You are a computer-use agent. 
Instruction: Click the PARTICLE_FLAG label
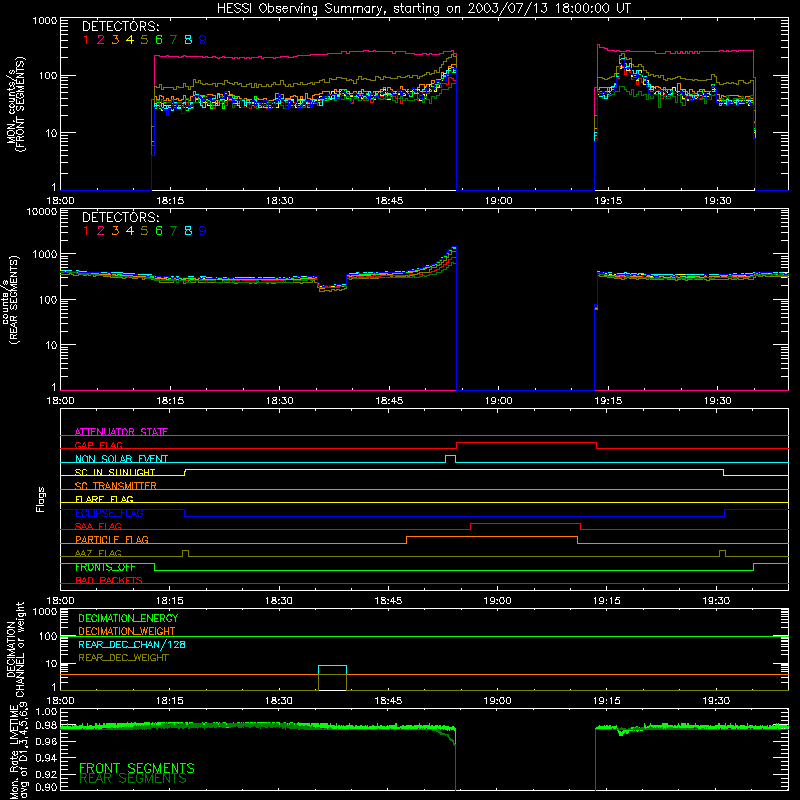pos(112,539)
